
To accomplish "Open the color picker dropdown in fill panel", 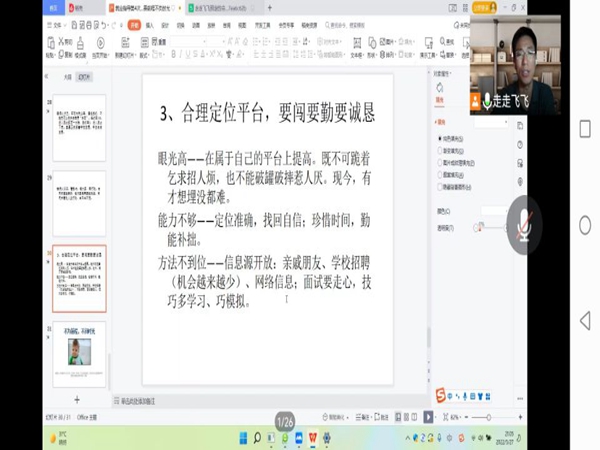I will click(494, 211).
